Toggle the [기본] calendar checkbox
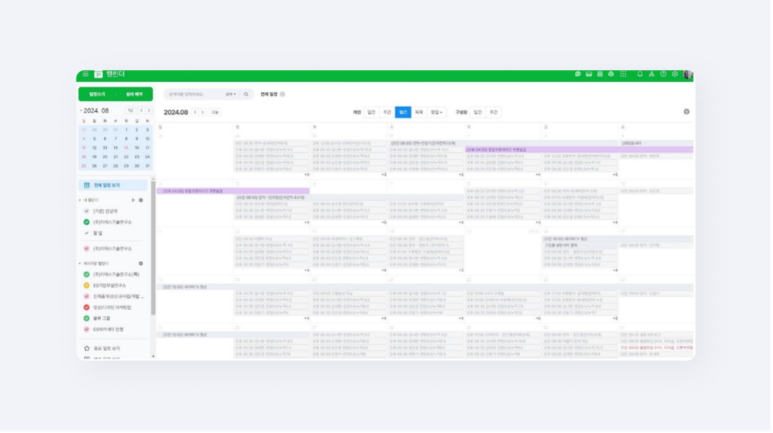 pos(87,212)
